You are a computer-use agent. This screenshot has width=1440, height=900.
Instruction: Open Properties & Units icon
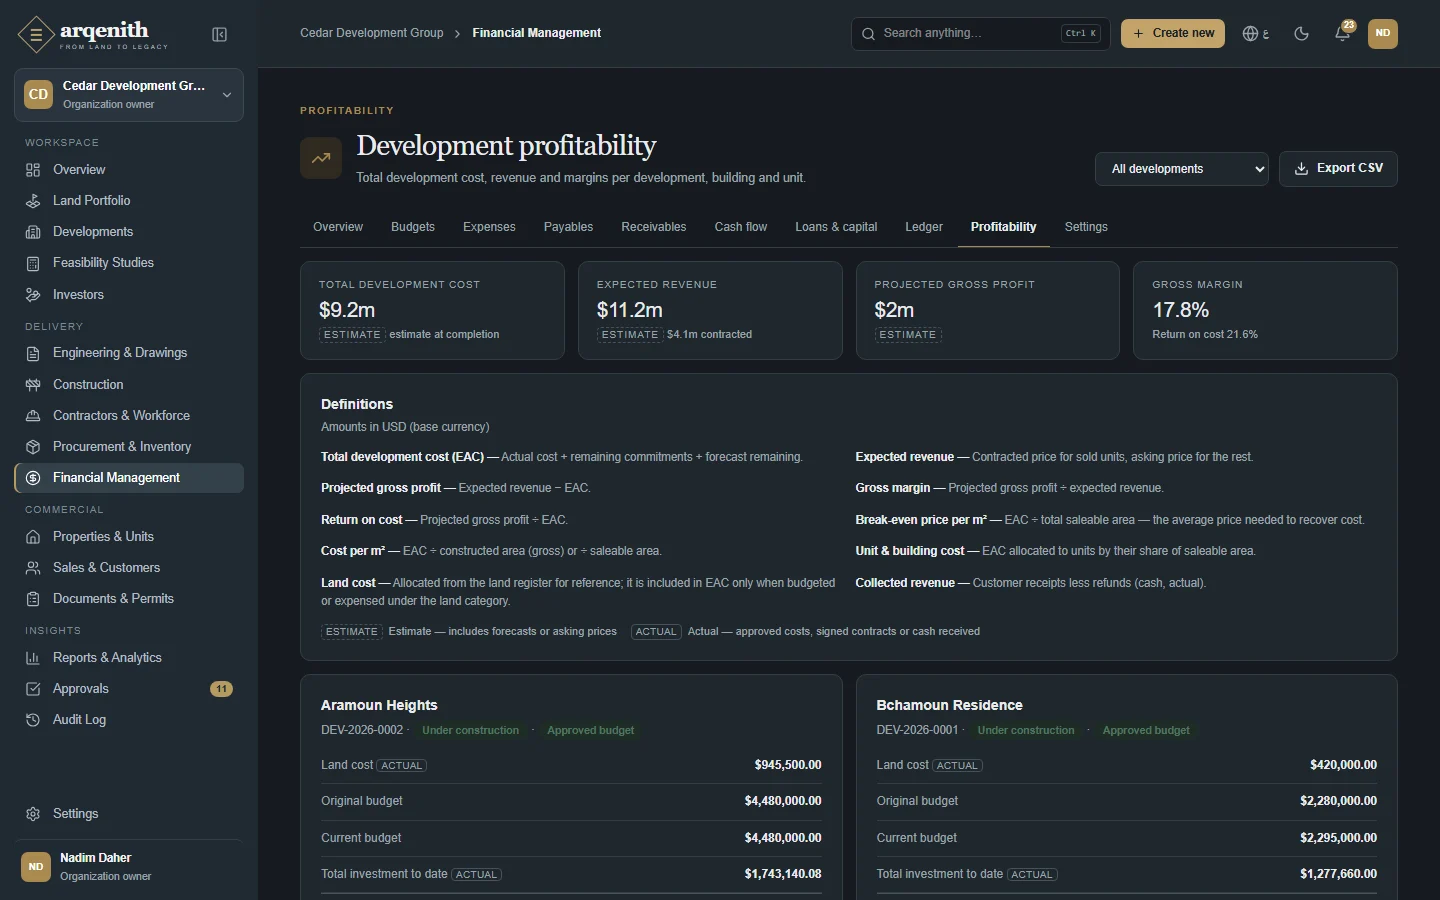click(33, 537)
